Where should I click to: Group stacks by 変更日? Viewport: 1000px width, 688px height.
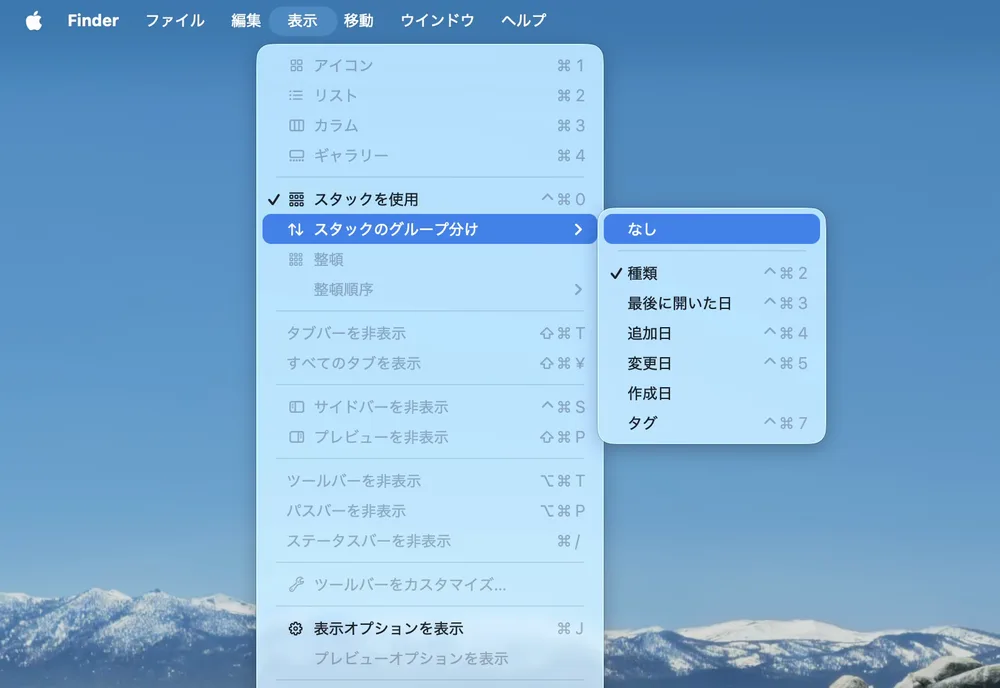coord(712,363)
